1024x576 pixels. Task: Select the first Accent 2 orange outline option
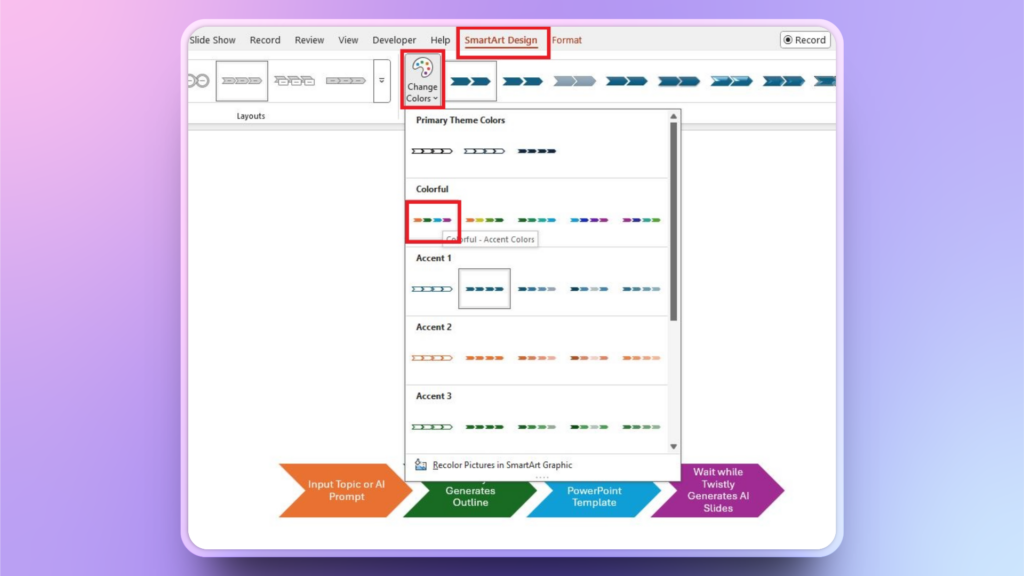432,357
